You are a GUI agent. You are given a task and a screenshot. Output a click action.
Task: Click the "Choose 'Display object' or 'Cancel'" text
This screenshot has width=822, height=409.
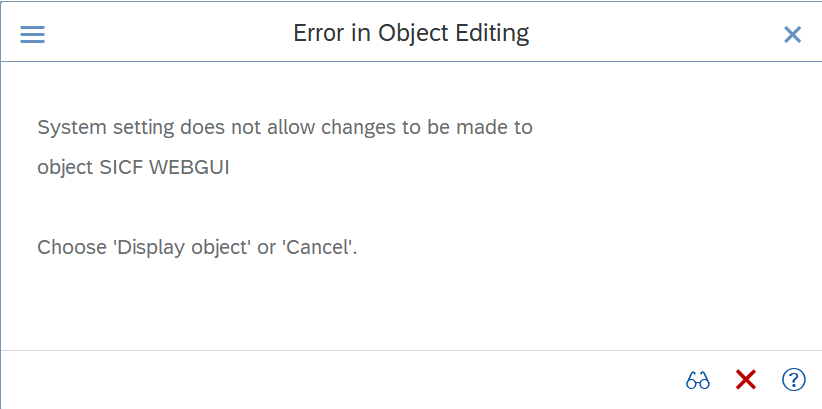pos(197,247)
